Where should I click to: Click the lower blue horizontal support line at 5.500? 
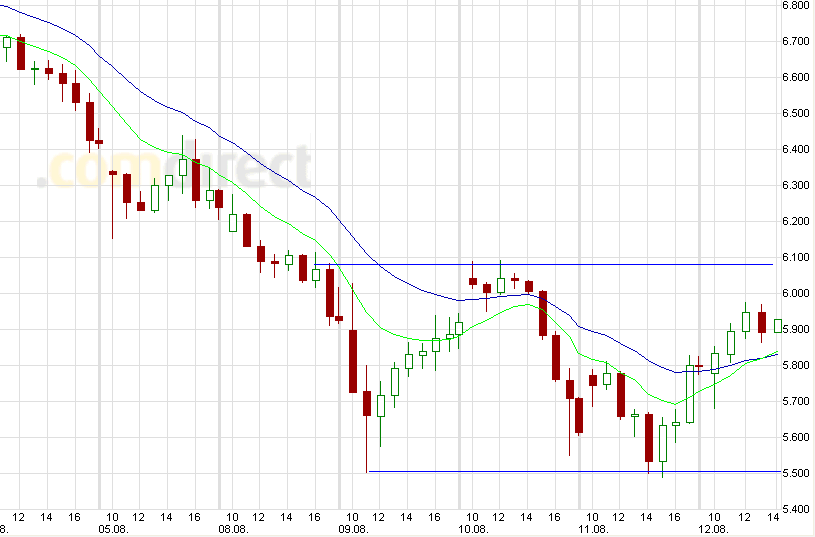click(574, 471)
